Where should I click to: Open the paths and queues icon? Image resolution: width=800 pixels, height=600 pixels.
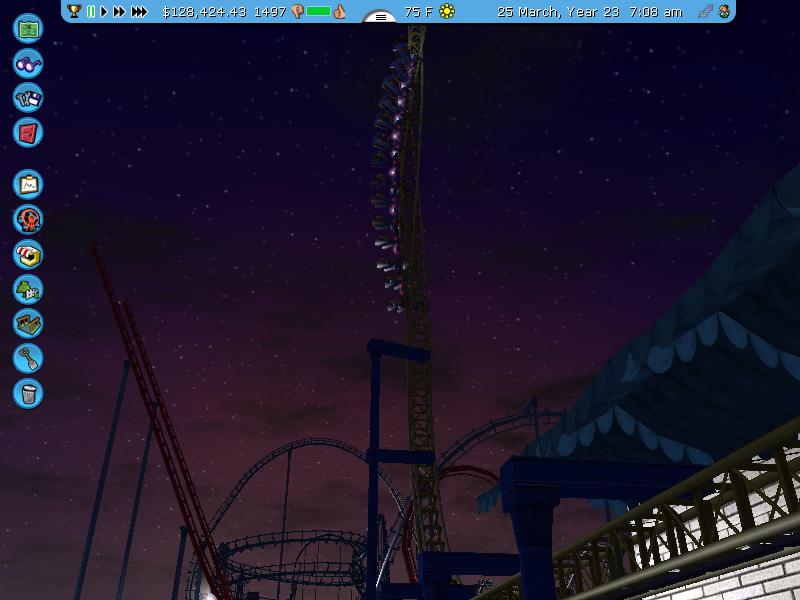[x=28, y=323]
